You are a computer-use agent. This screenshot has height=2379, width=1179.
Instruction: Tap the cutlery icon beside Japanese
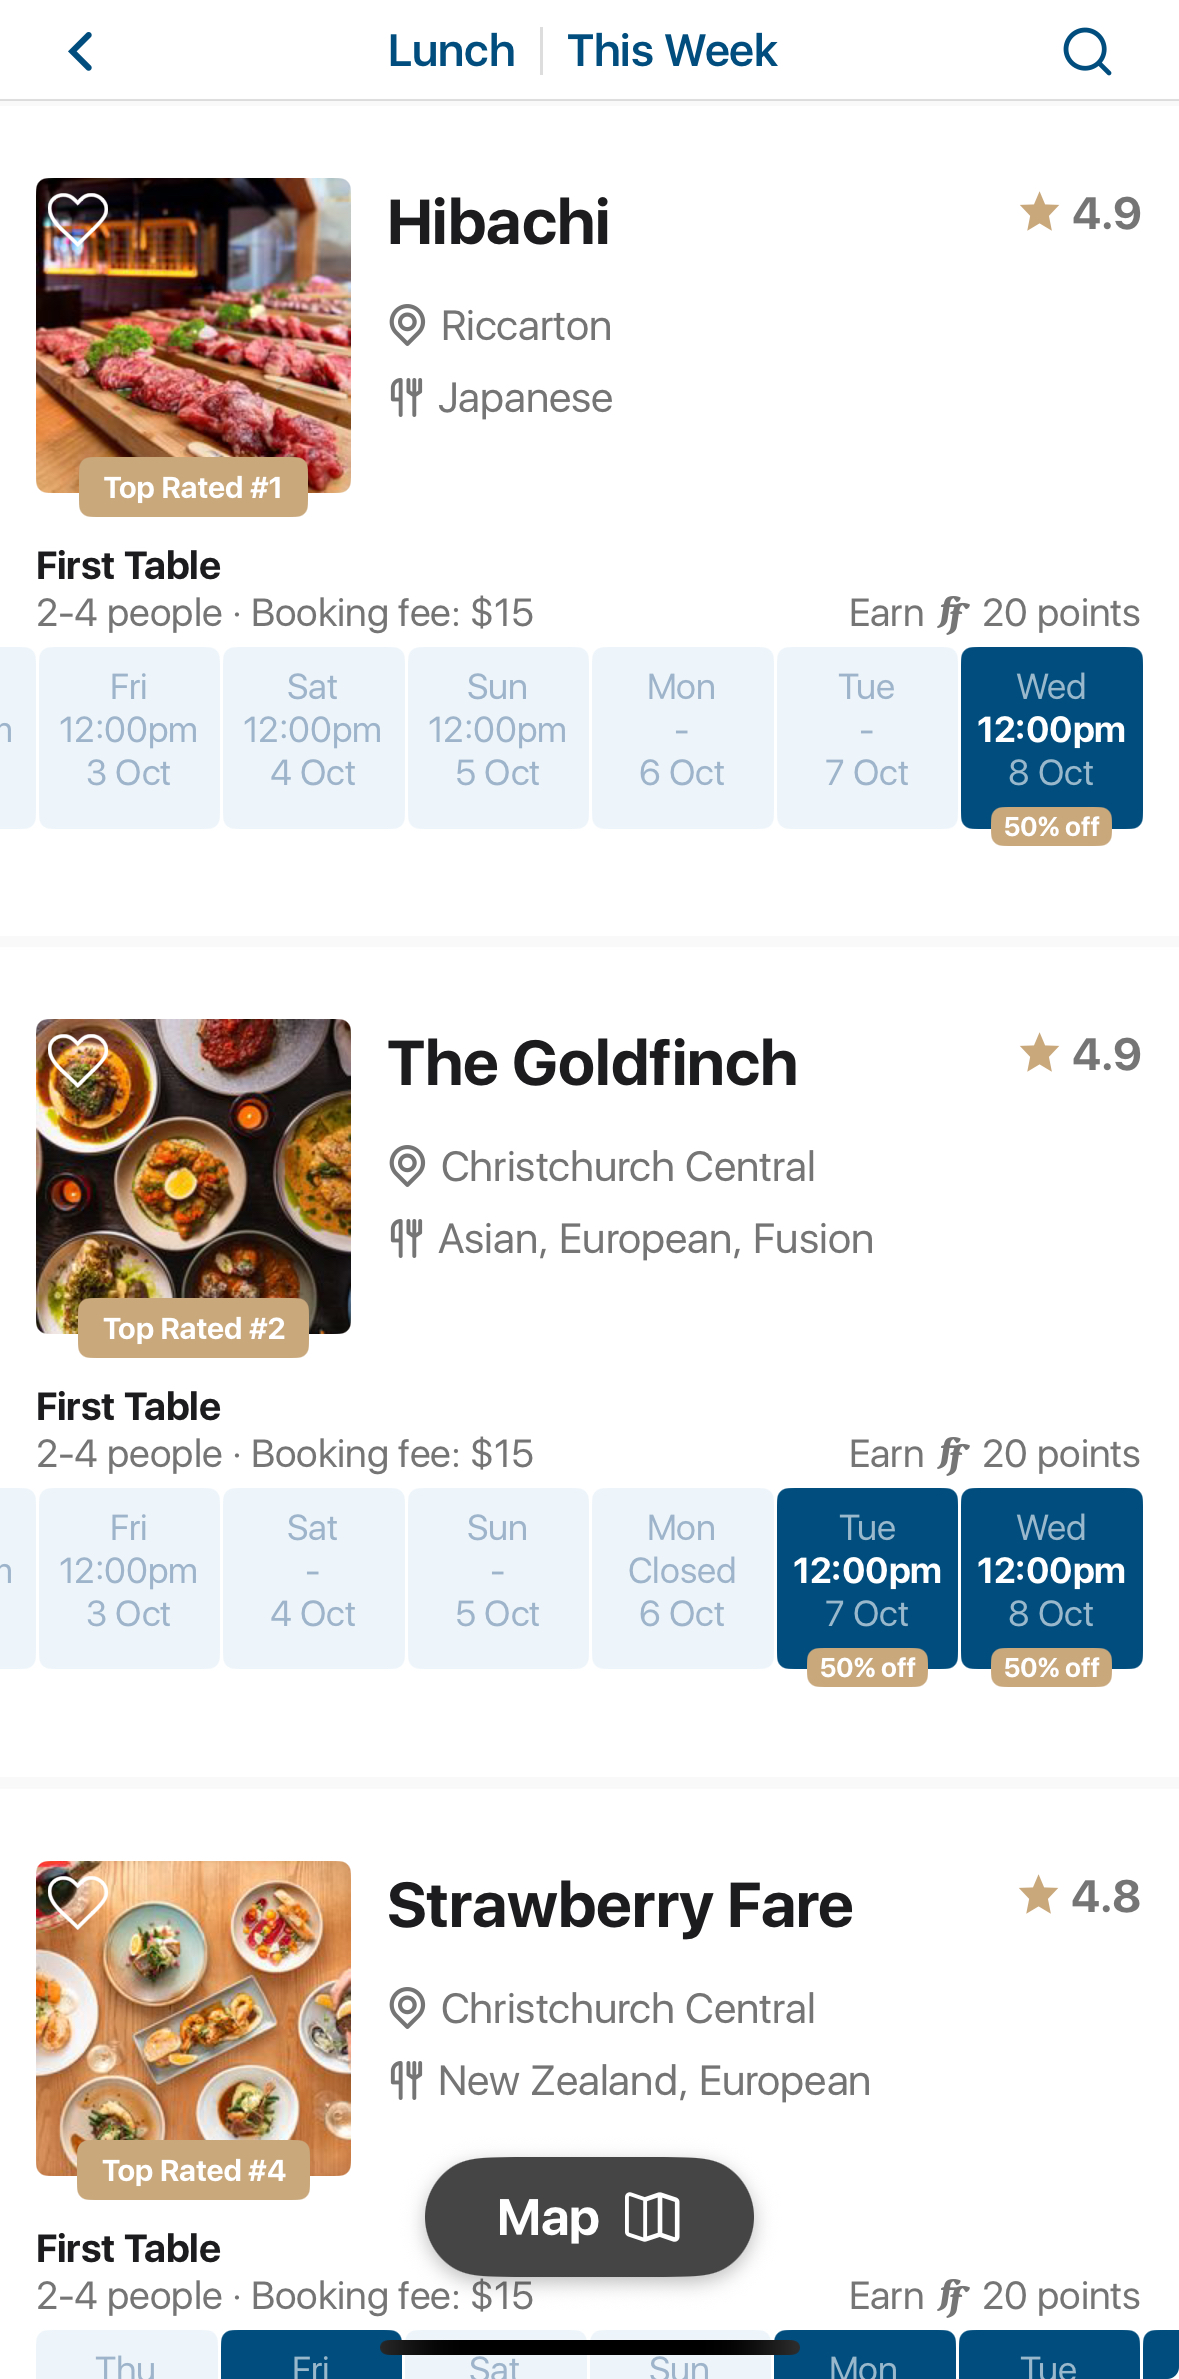(406, 398)
